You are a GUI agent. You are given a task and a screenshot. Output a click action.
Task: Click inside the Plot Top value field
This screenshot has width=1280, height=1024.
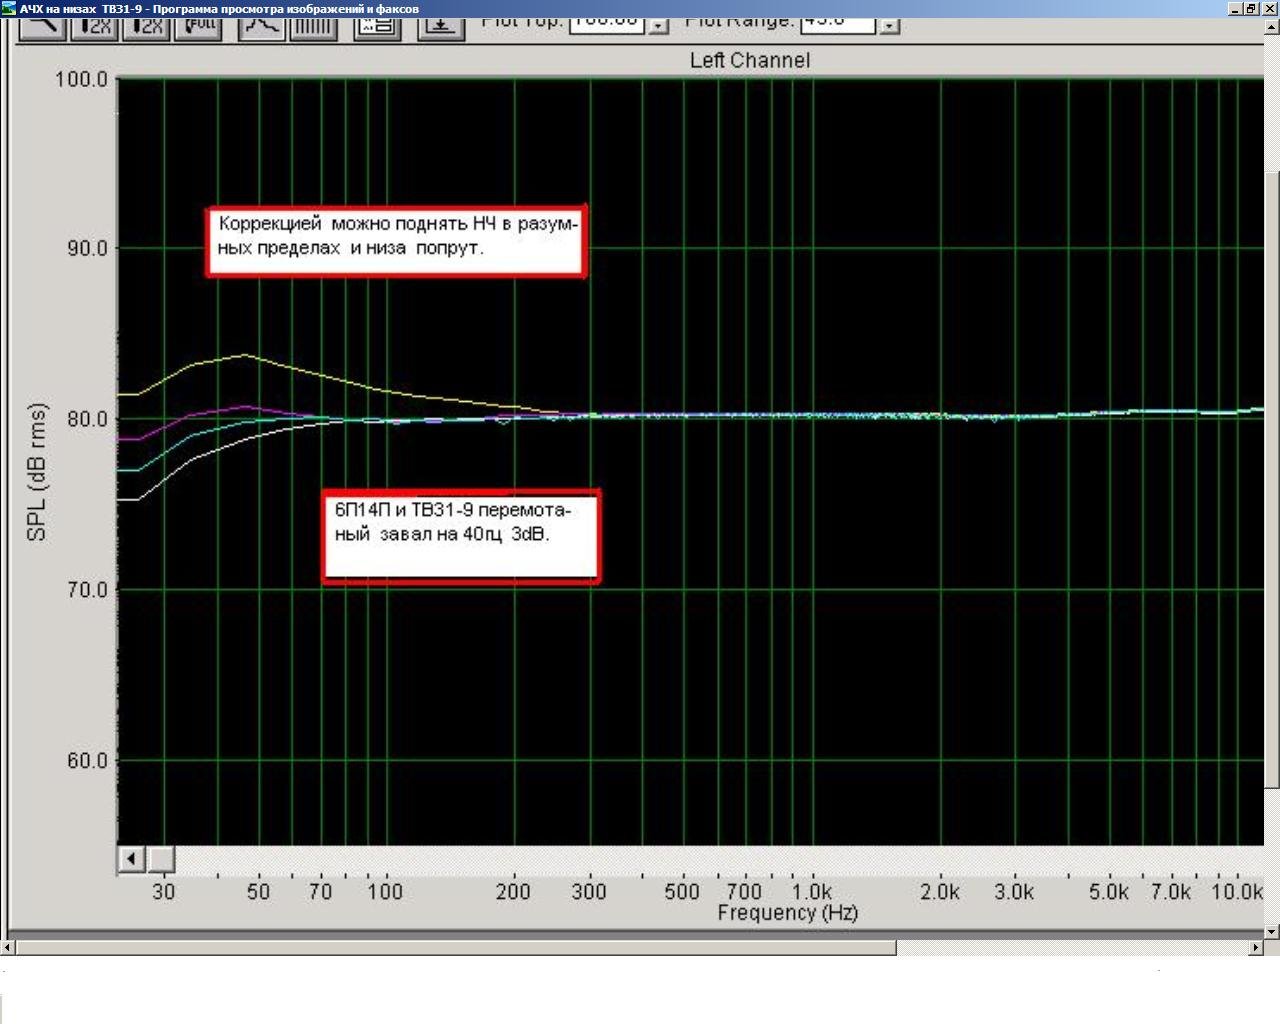(x=606, y=23)
